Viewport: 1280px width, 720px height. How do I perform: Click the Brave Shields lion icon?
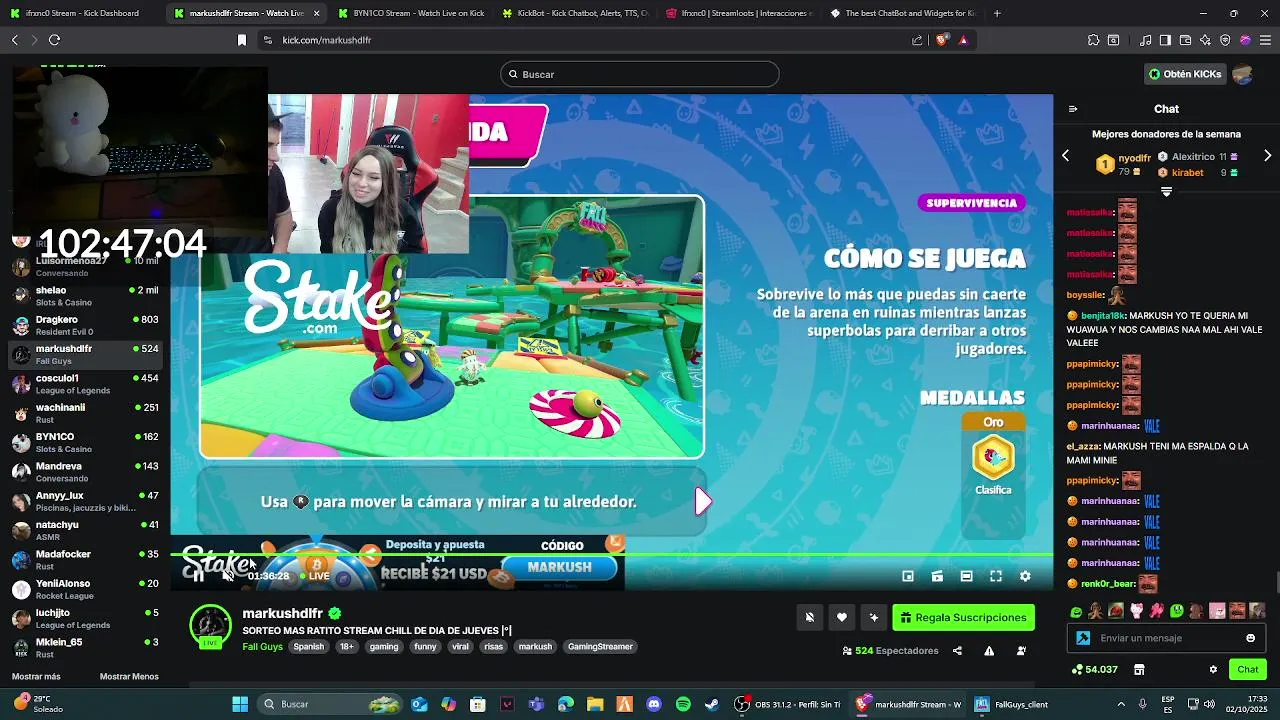coord(941,40)
